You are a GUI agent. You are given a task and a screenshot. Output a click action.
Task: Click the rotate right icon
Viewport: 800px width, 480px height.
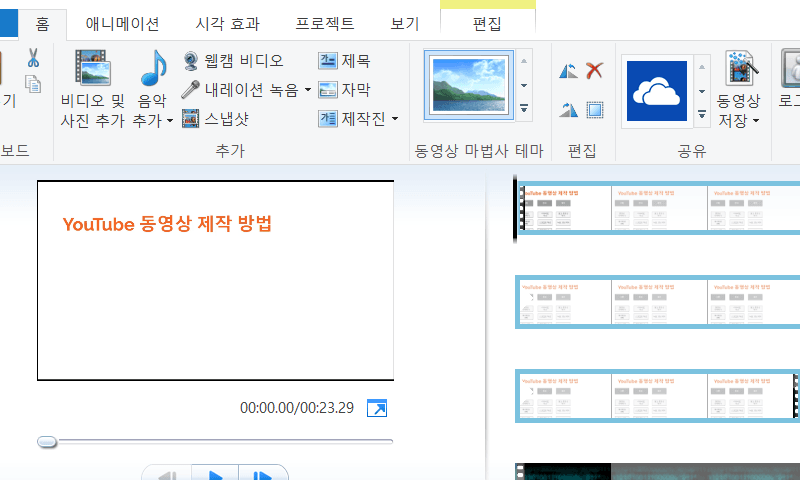click(568, 109)
